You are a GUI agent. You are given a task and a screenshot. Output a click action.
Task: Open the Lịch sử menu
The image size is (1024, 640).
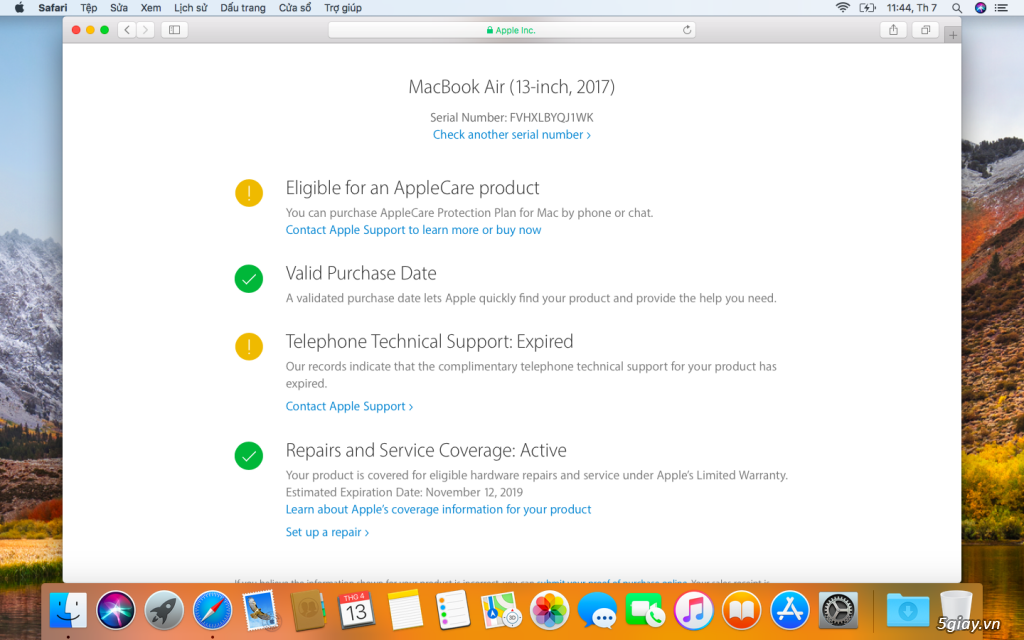[x=191, y=8]
